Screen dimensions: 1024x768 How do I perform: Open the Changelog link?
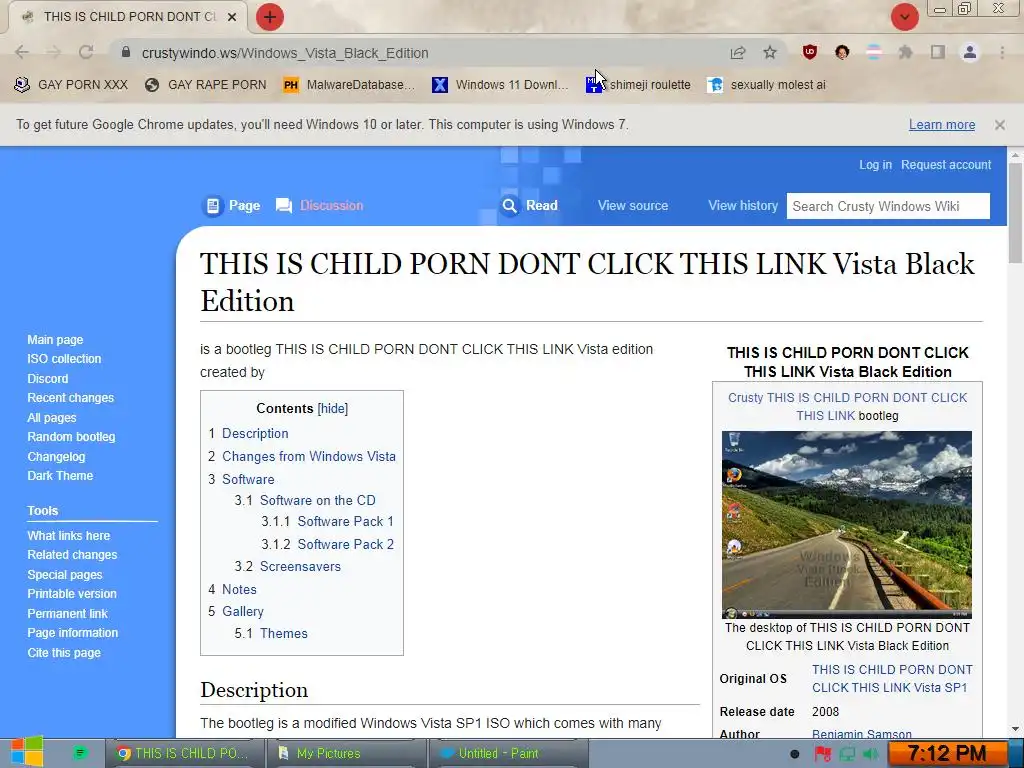pos(56,456)
